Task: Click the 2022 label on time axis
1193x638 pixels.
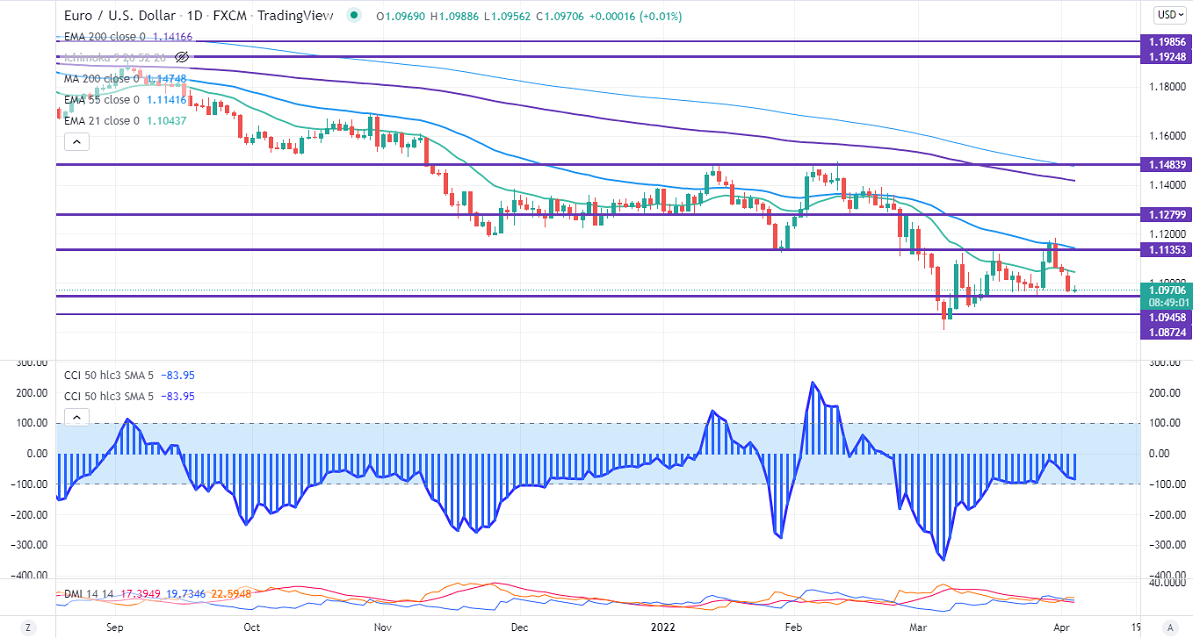Action: 662,627
